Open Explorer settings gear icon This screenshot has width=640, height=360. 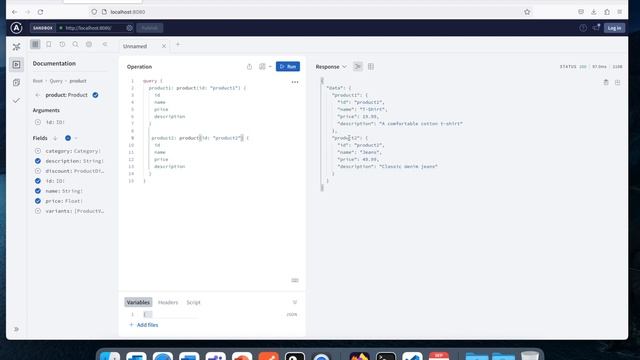(89, 44)
